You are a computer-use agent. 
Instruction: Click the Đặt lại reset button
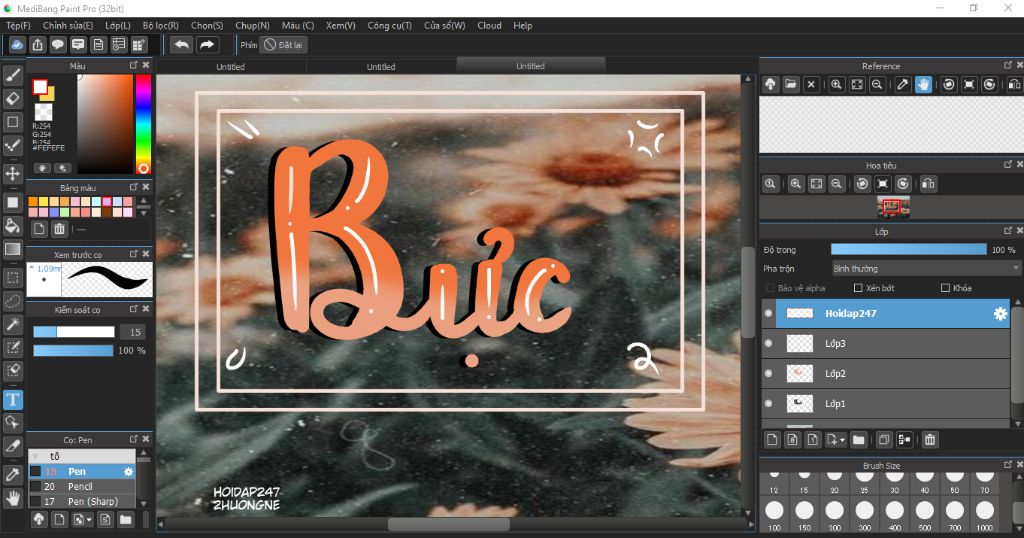(x=283, y=45)
